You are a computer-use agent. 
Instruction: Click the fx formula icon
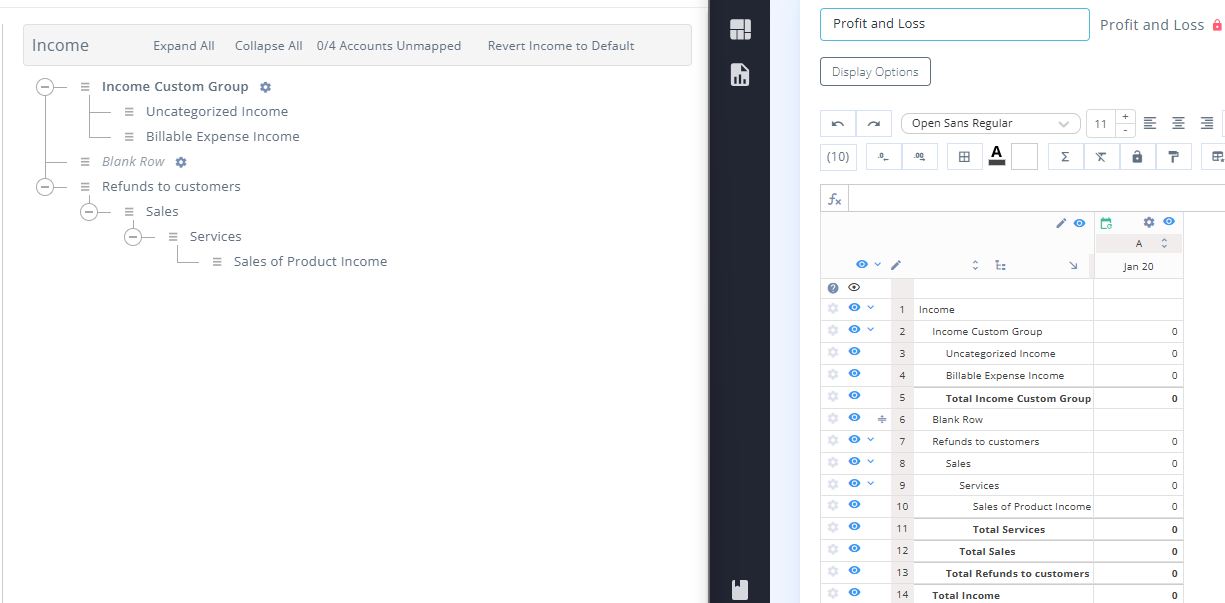[x=835, y=199]
